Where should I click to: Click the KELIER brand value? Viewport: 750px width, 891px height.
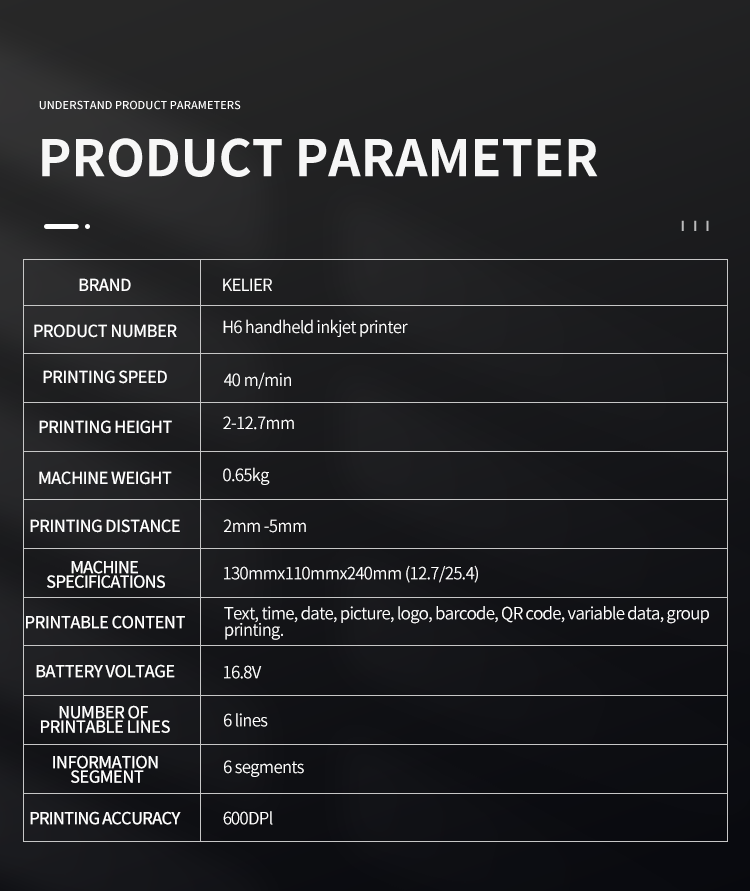(247, 285)
